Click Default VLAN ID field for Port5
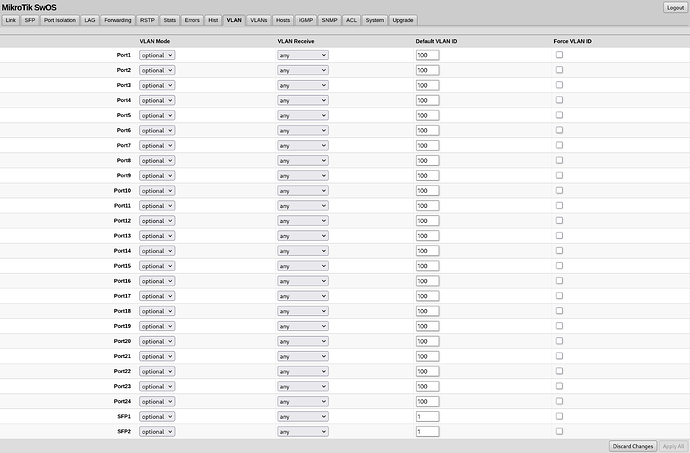This screenshot has width=690, height=453. coord(427,115)
